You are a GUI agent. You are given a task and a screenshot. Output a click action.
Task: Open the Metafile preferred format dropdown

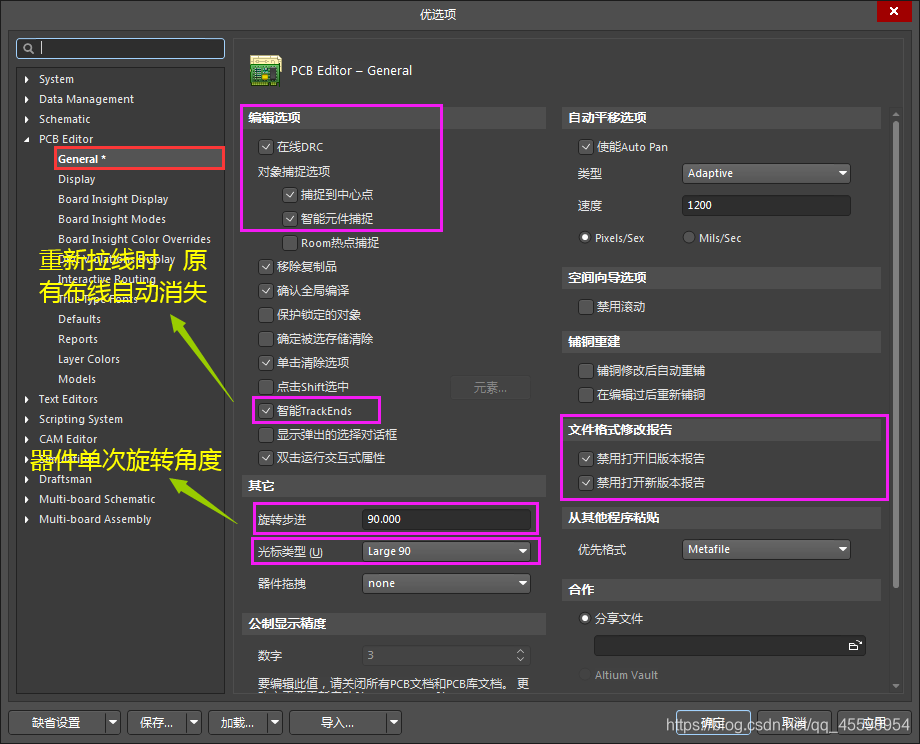coord(766,549)
